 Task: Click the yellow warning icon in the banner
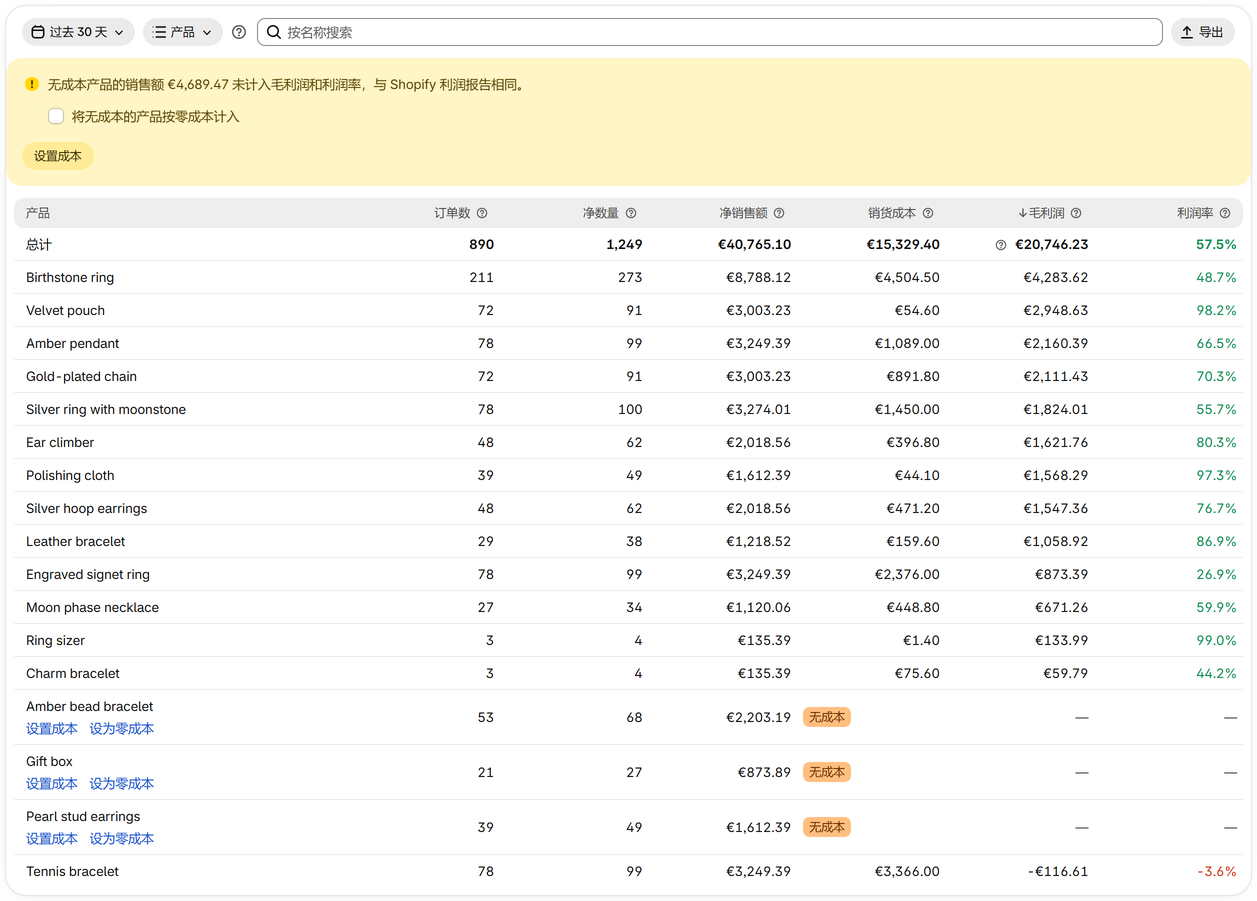tap(32, 85)
